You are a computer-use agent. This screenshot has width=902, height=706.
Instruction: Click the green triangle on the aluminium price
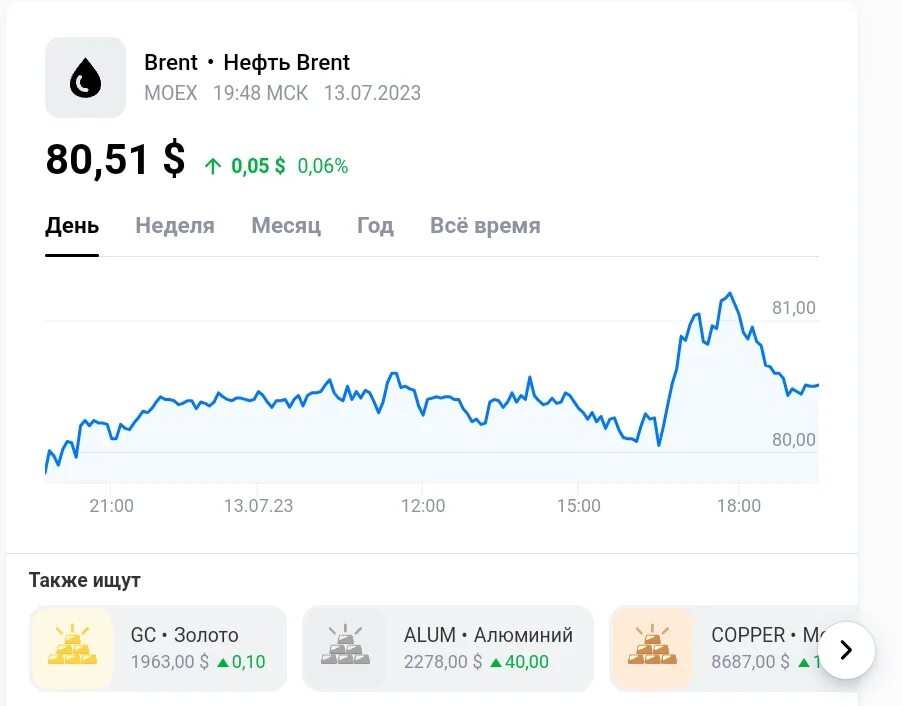(x=496, y=663)
